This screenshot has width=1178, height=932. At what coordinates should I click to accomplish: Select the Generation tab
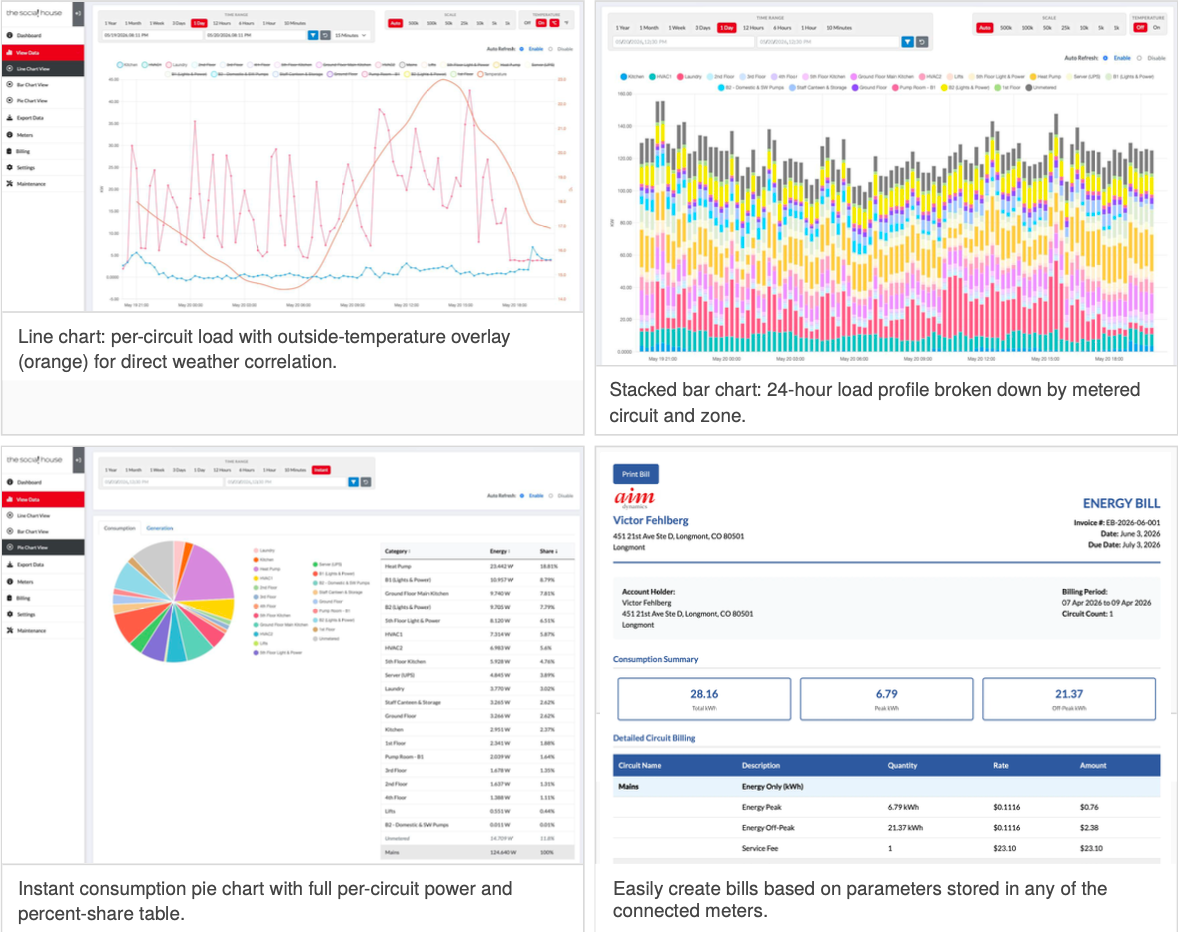[x=159, y=528]
